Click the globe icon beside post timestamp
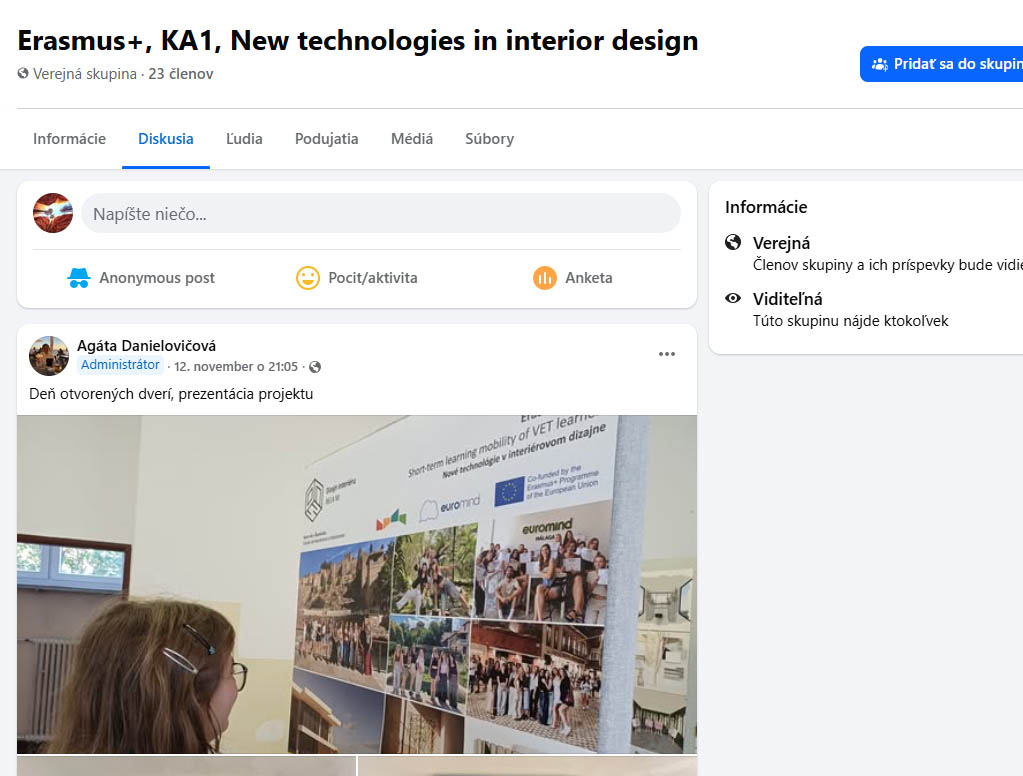Image resolution: width=1023 pixels, height=776 pixels. 315,367
